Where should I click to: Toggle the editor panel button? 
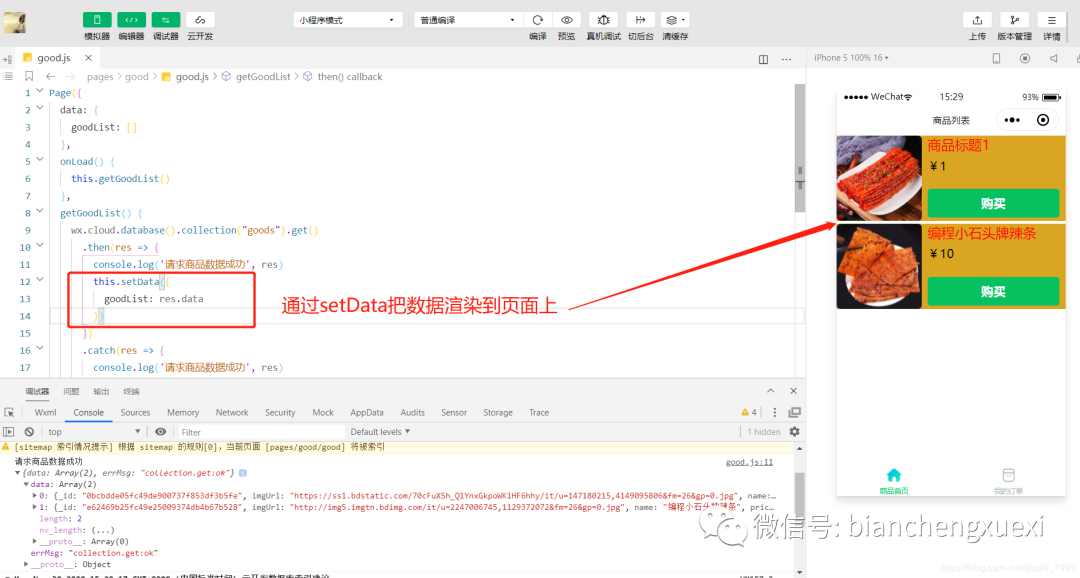point(132,20)
